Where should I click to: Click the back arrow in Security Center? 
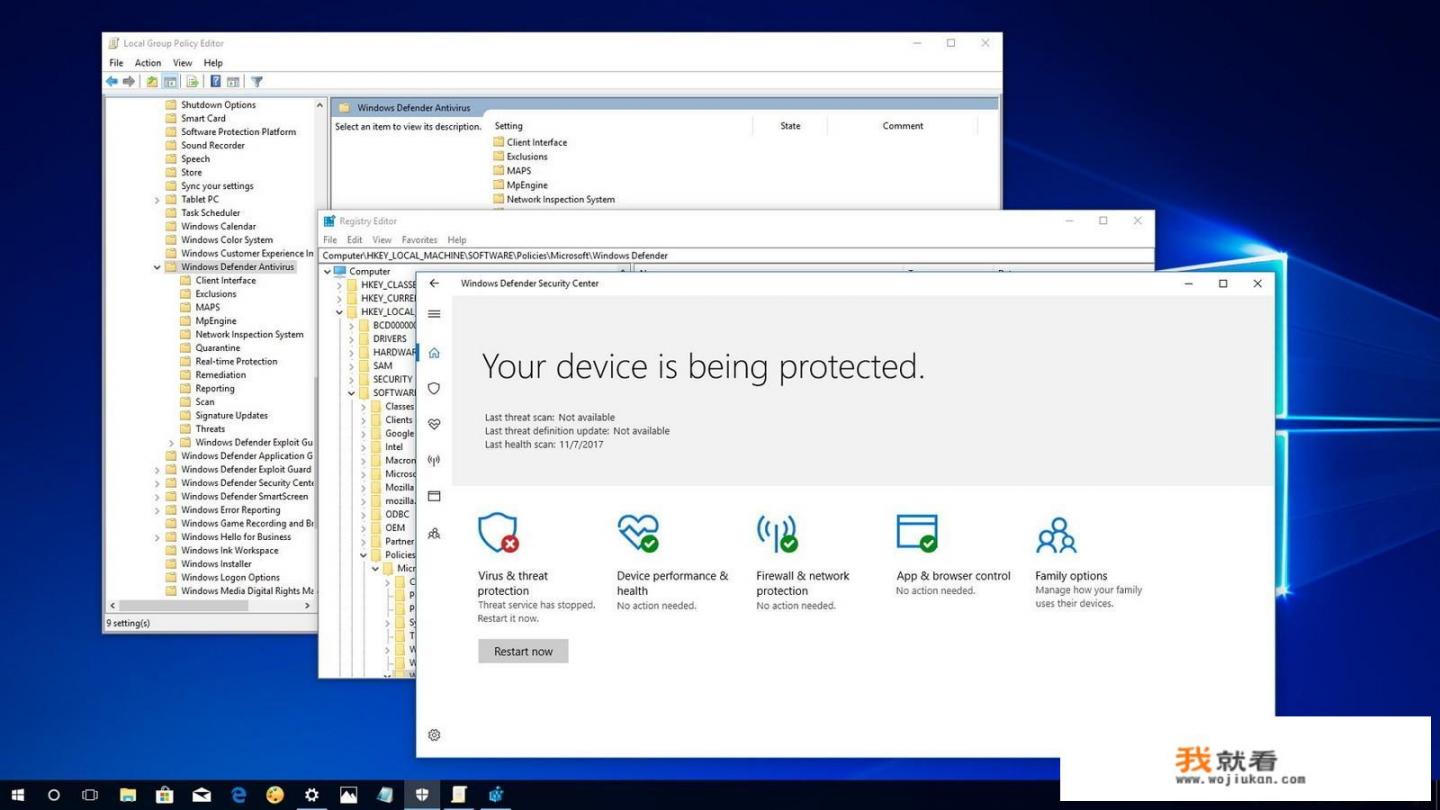434,283
